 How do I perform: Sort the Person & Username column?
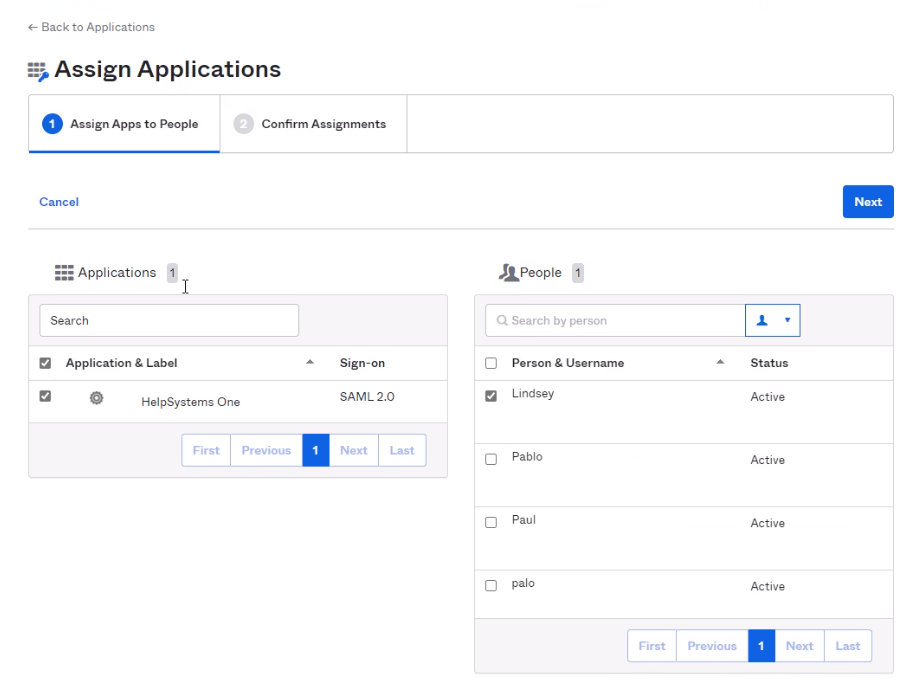[x=720, y=362]
